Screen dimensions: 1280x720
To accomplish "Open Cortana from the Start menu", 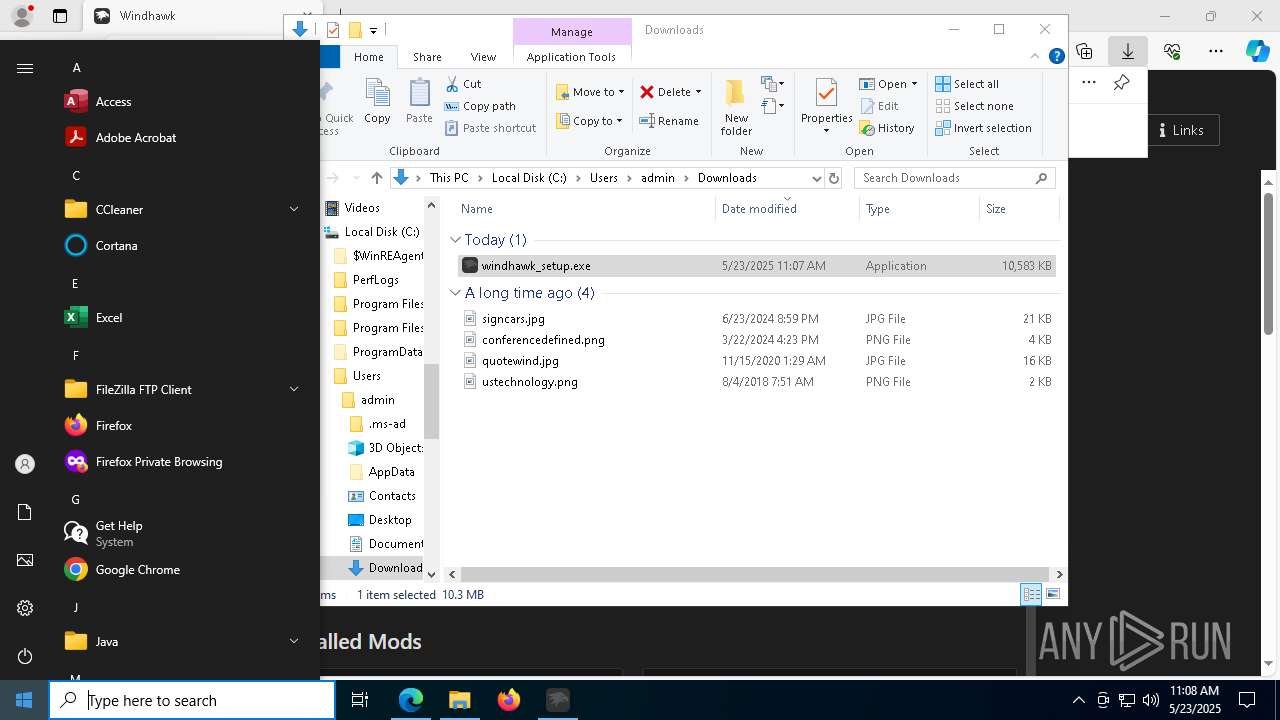I will [184, 246].
